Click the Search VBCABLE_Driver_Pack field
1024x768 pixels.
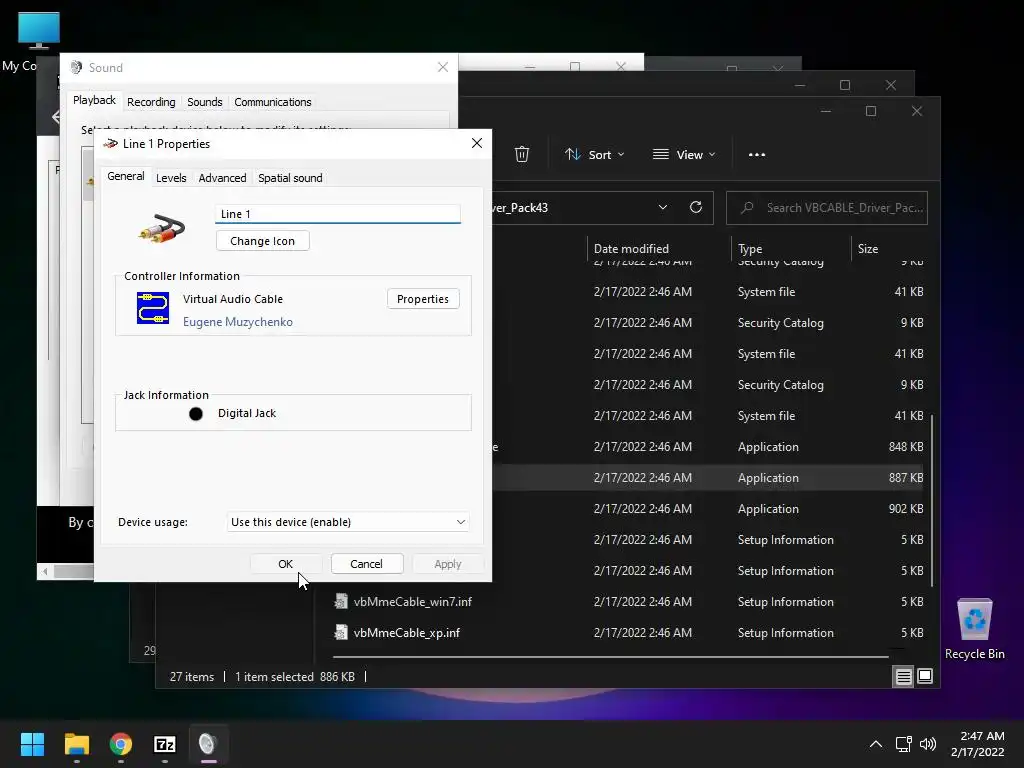[x=827, y=208]
